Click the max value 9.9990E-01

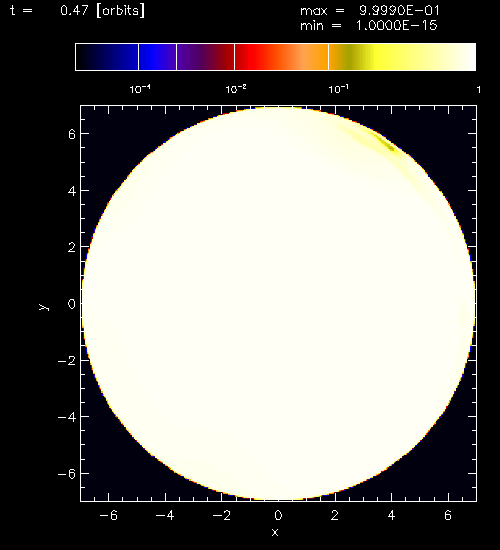coord(399,11)
